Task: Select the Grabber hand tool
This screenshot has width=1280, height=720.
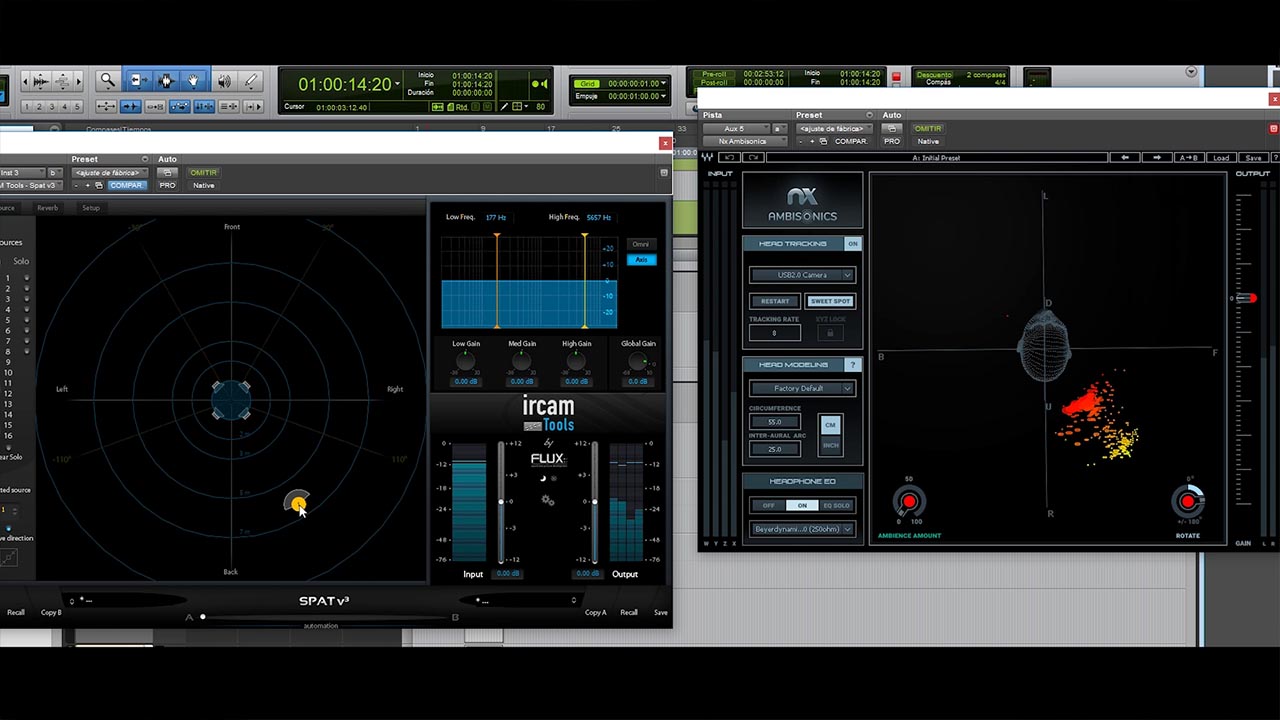Action: 194,81
